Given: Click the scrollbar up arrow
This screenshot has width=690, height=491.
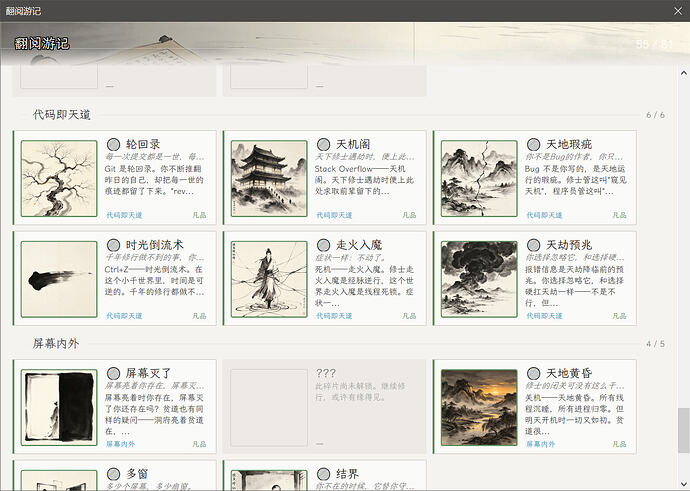Looking at the screenshot, I should (x=683, y=73).
